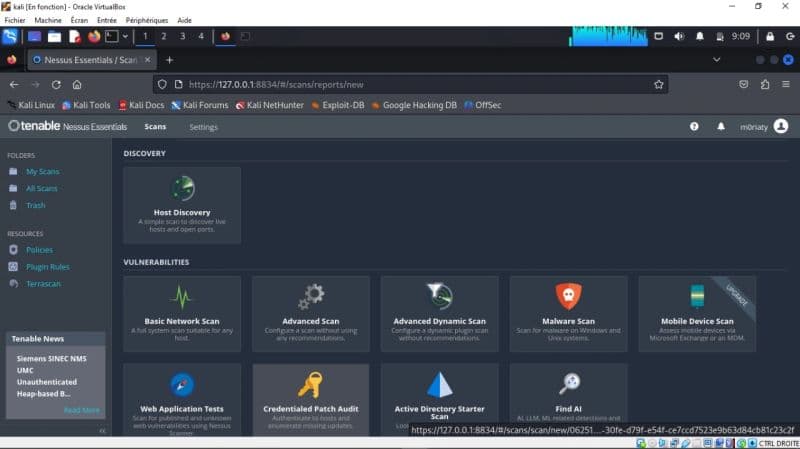Close the Nessus Essentials browser tab

pos(147,60)
